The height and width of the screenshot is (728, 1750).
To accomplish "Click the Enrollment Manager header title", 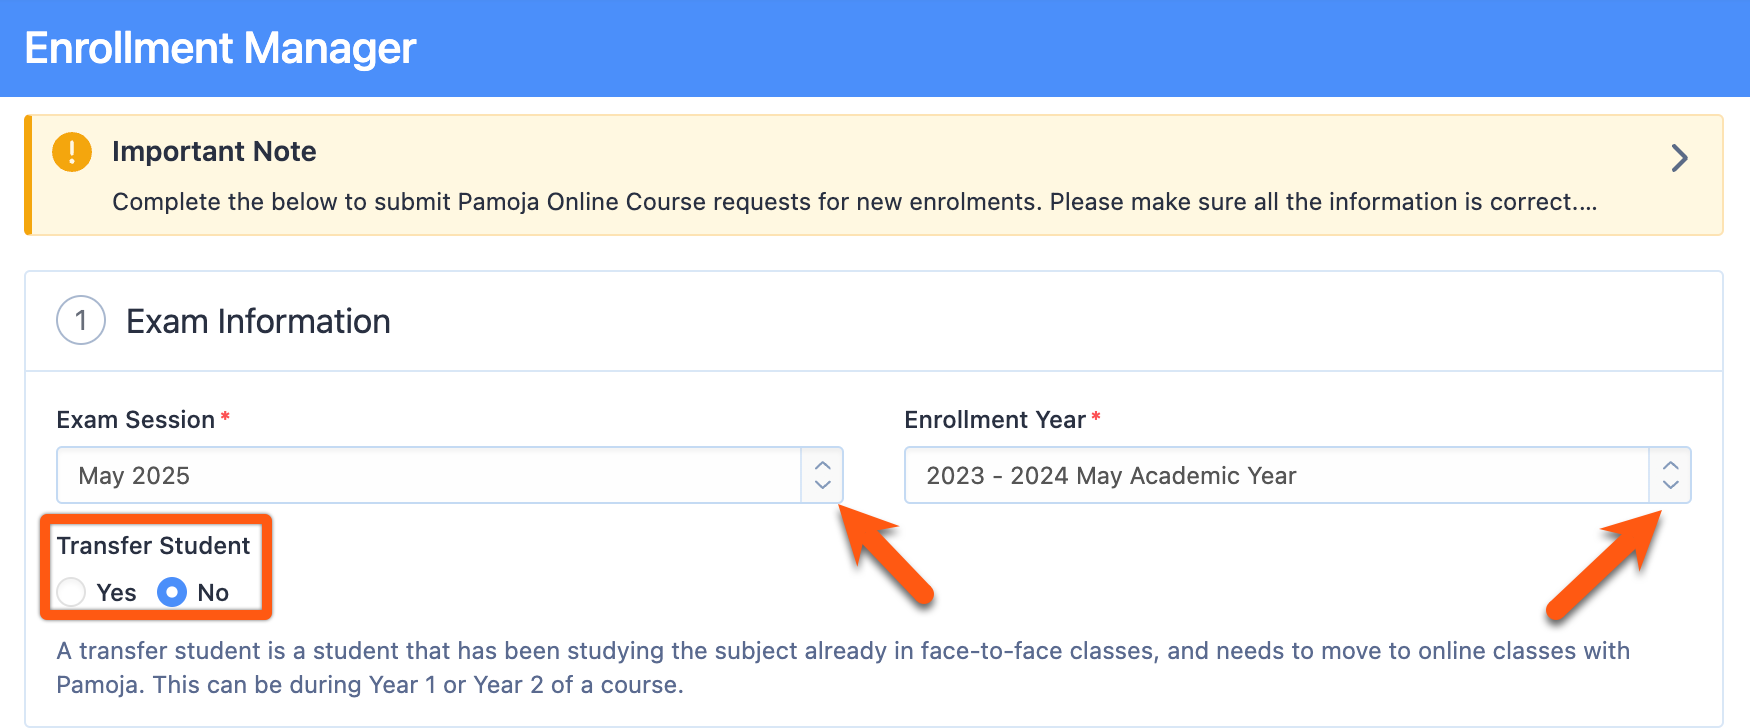I will 220,48.
